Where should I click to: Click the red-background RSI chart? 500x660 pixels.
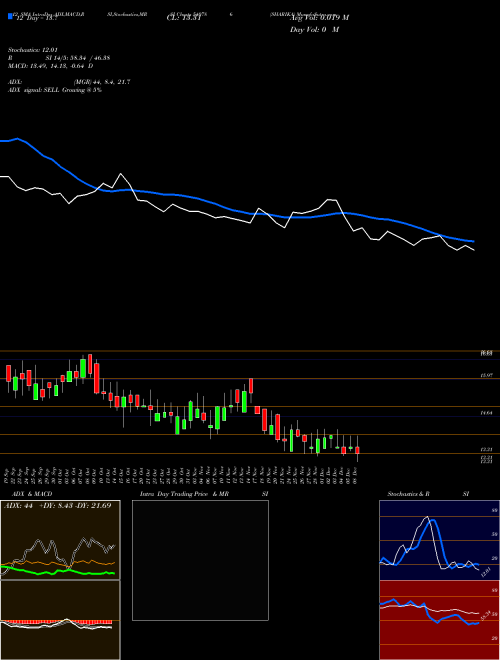(x=439, y=620)
